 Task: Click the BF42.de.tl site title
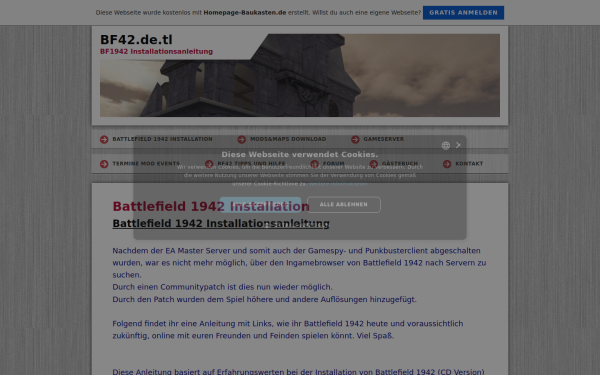pyautogui.click(x=136, y=40)
